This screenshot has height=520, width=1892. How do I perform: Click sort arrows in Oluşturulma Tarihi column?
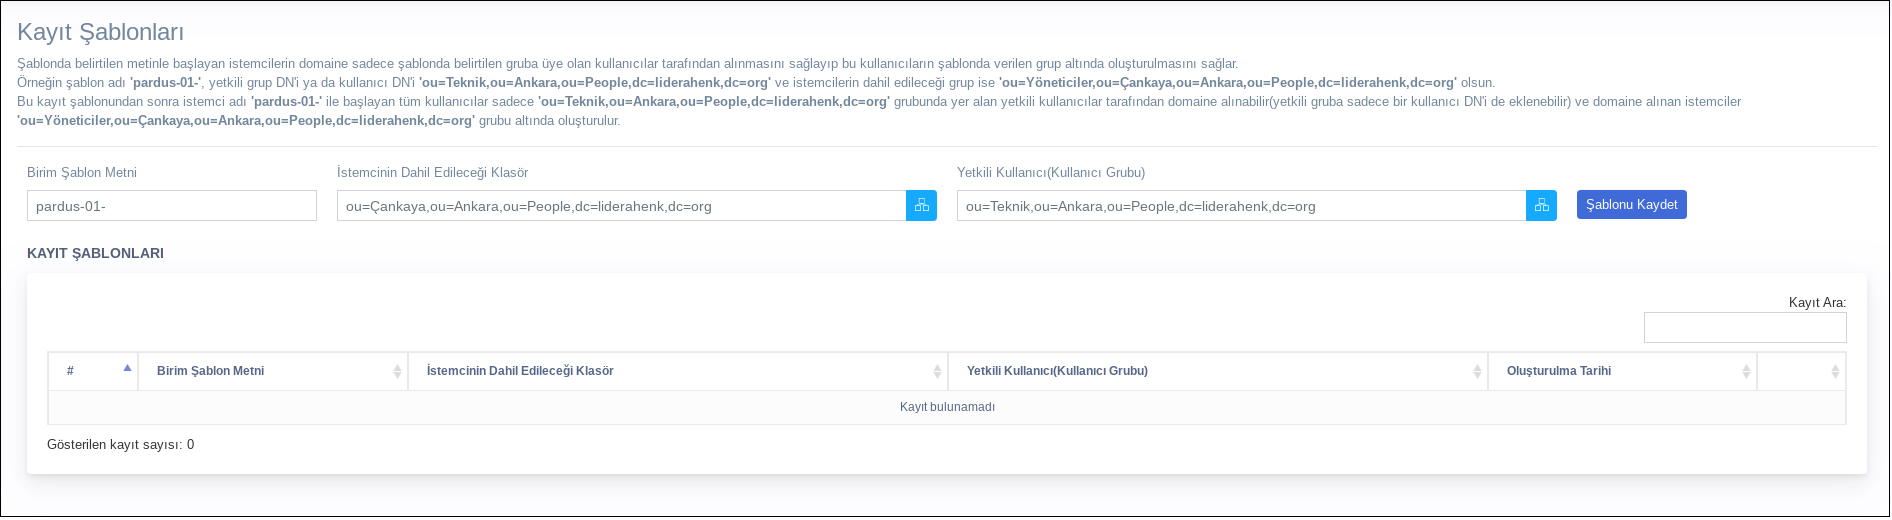pos(1746,372)
